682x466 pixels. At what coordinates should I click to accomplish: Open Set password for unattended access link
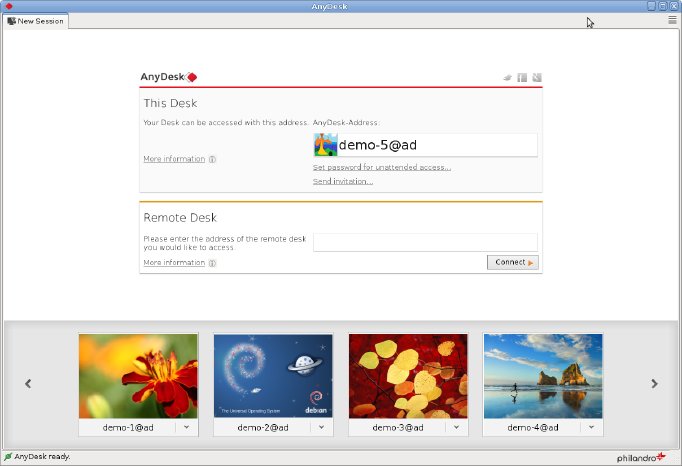(382, 167)
